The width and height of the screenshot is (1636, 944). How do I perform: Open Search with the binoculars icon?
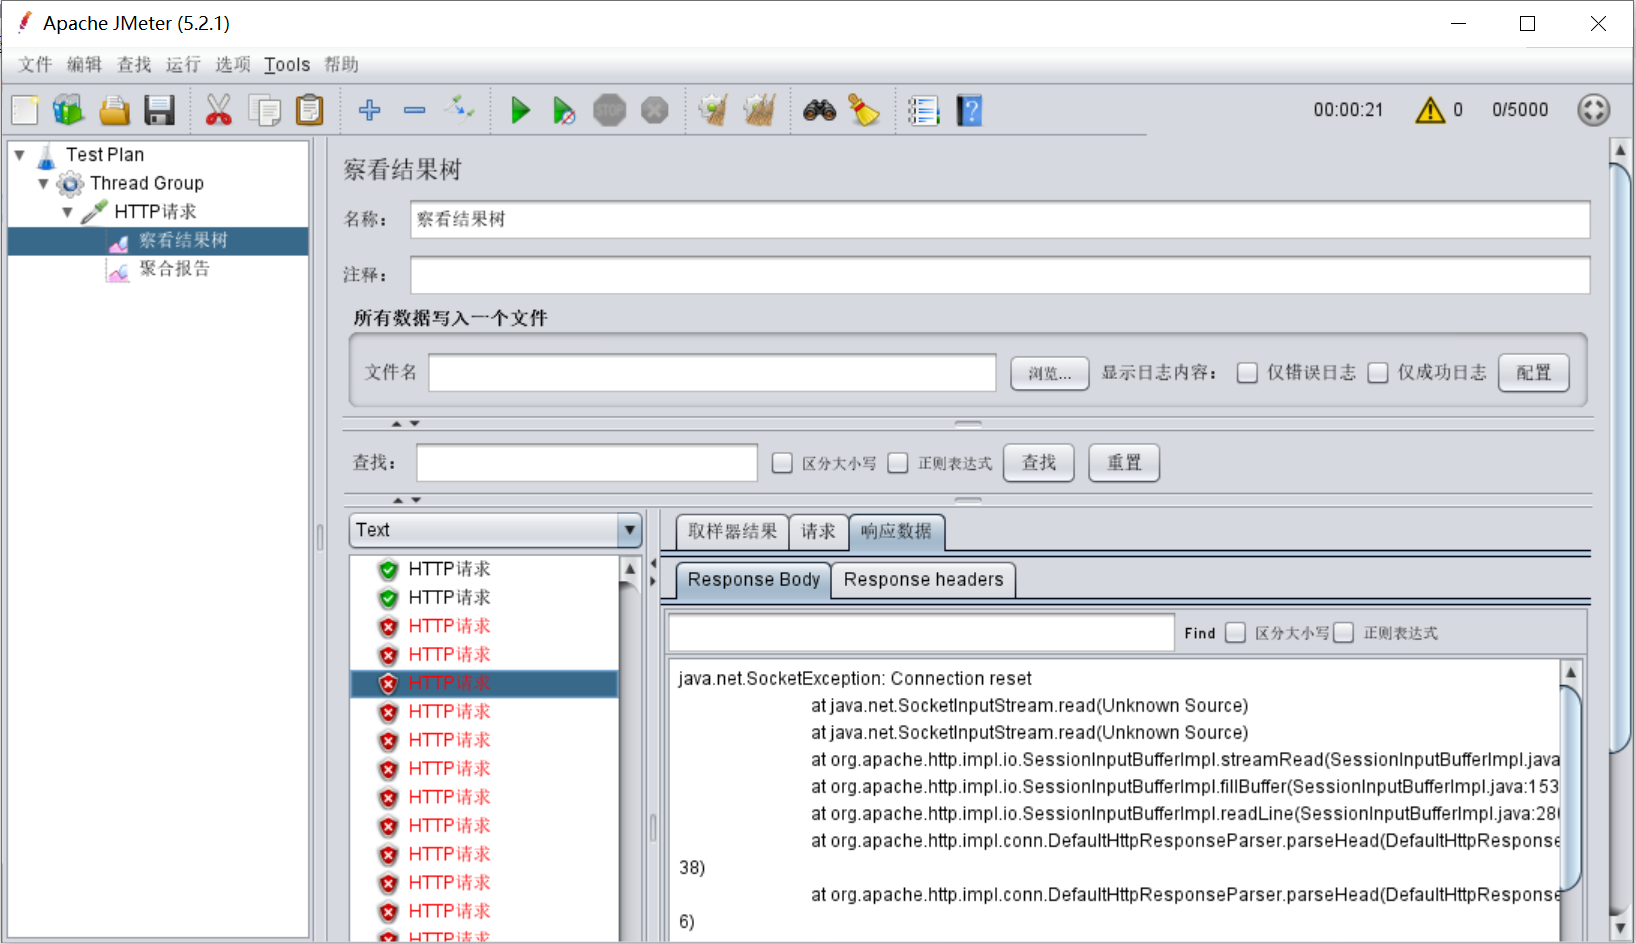pyautogui.click(x=819, y=110)
